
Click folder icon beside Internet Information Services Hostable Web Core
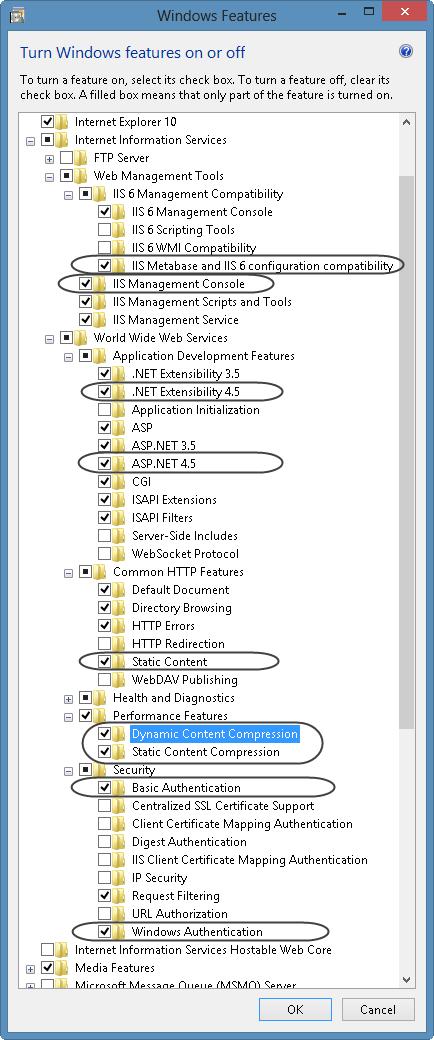point(62,949)
